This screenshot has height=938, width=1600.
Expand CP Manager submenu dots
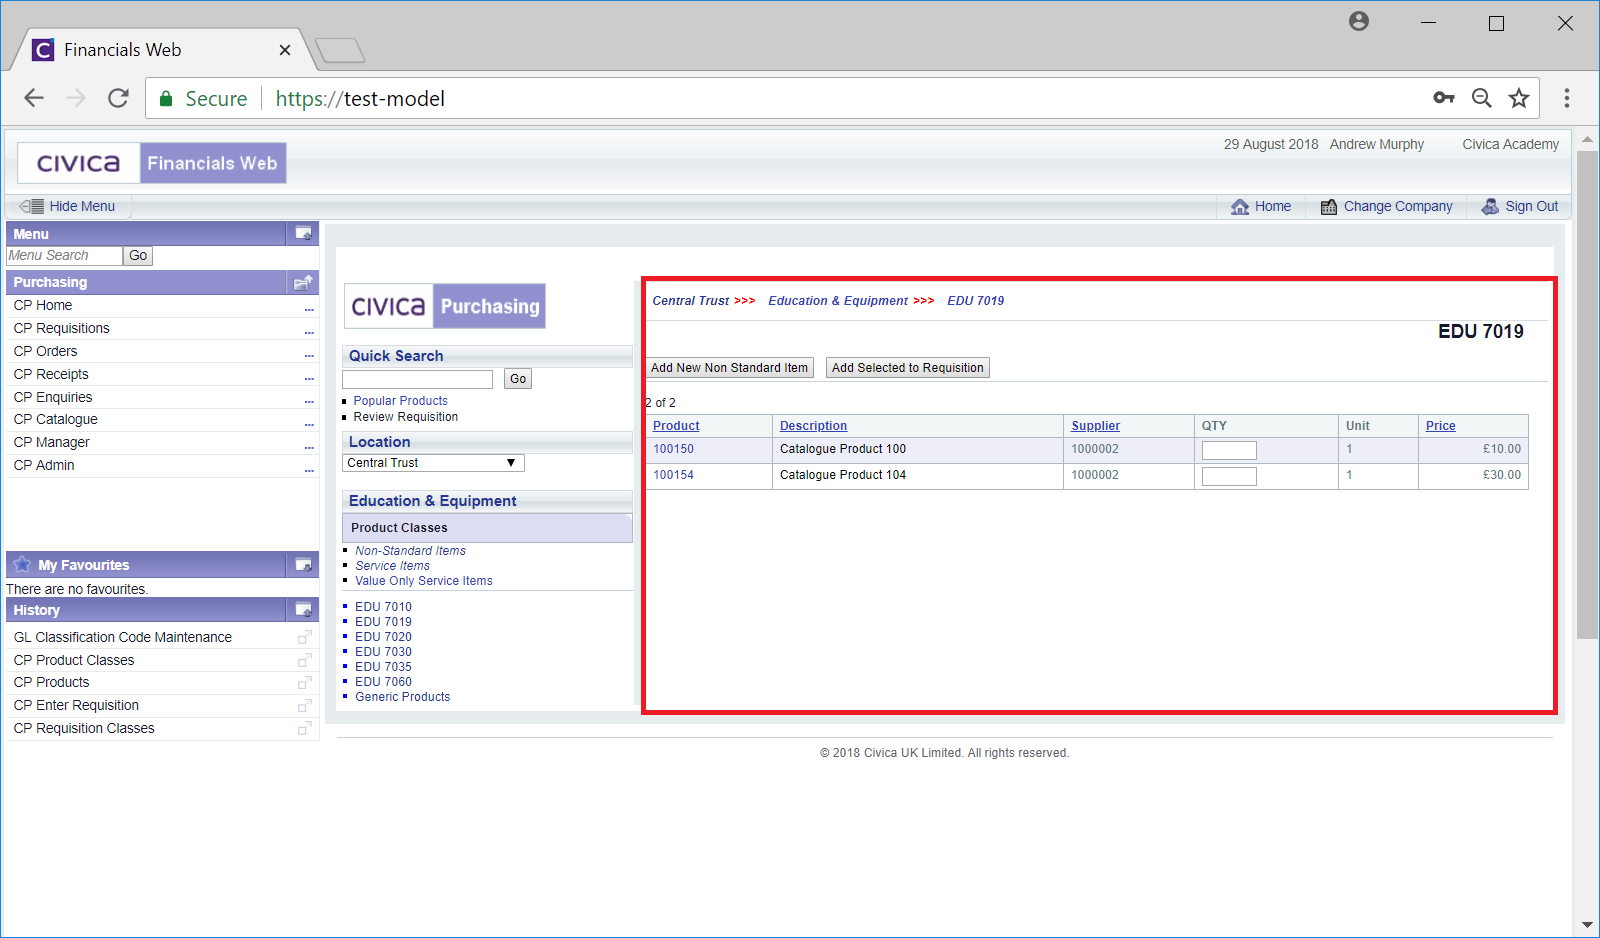click(x=309, y=448)
